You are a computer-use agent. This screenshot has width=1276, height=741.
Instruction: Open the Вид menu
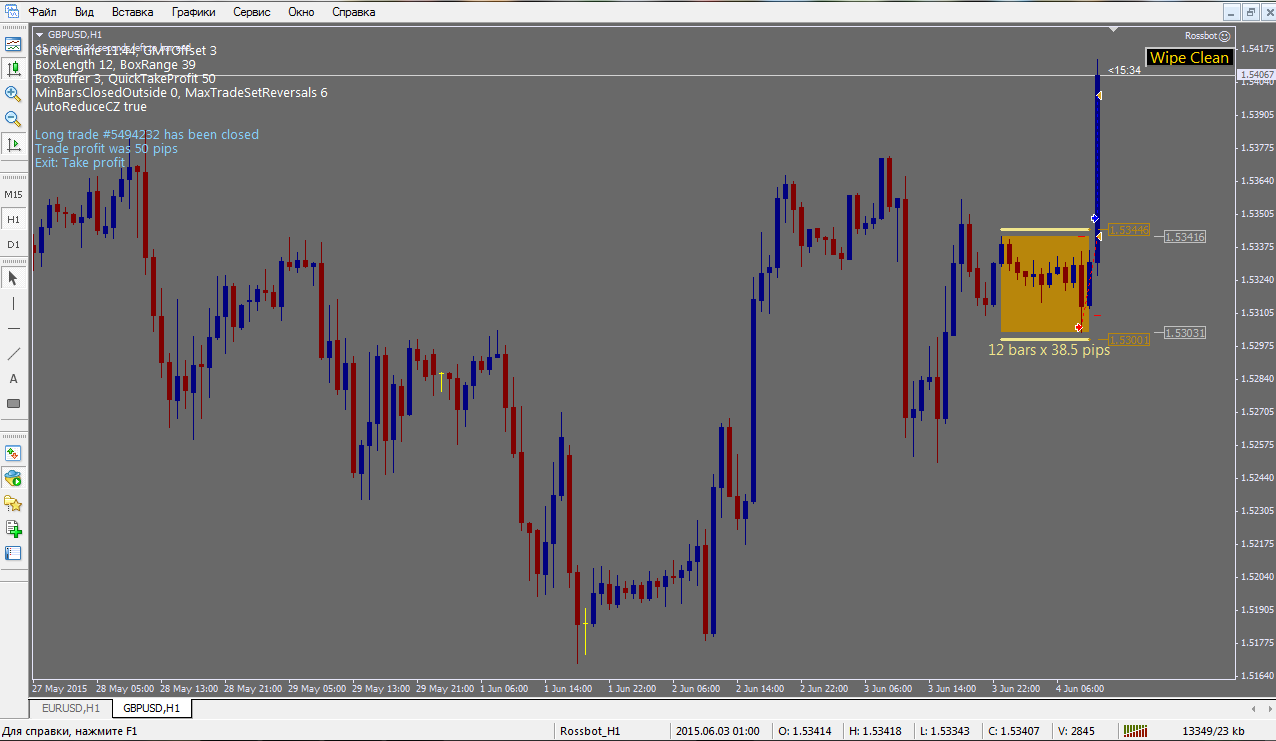(85, 12)
